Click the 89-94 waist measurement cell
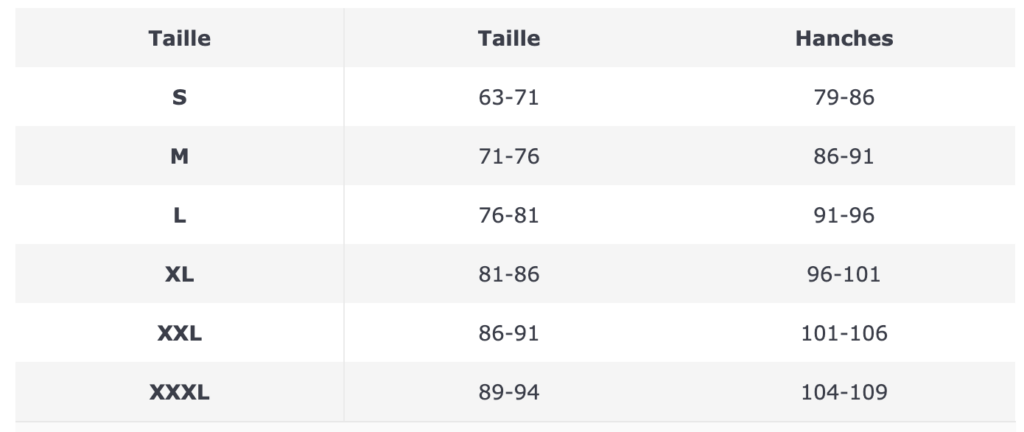This screenshot has width=1024, height=432. (x=509, y=393)
